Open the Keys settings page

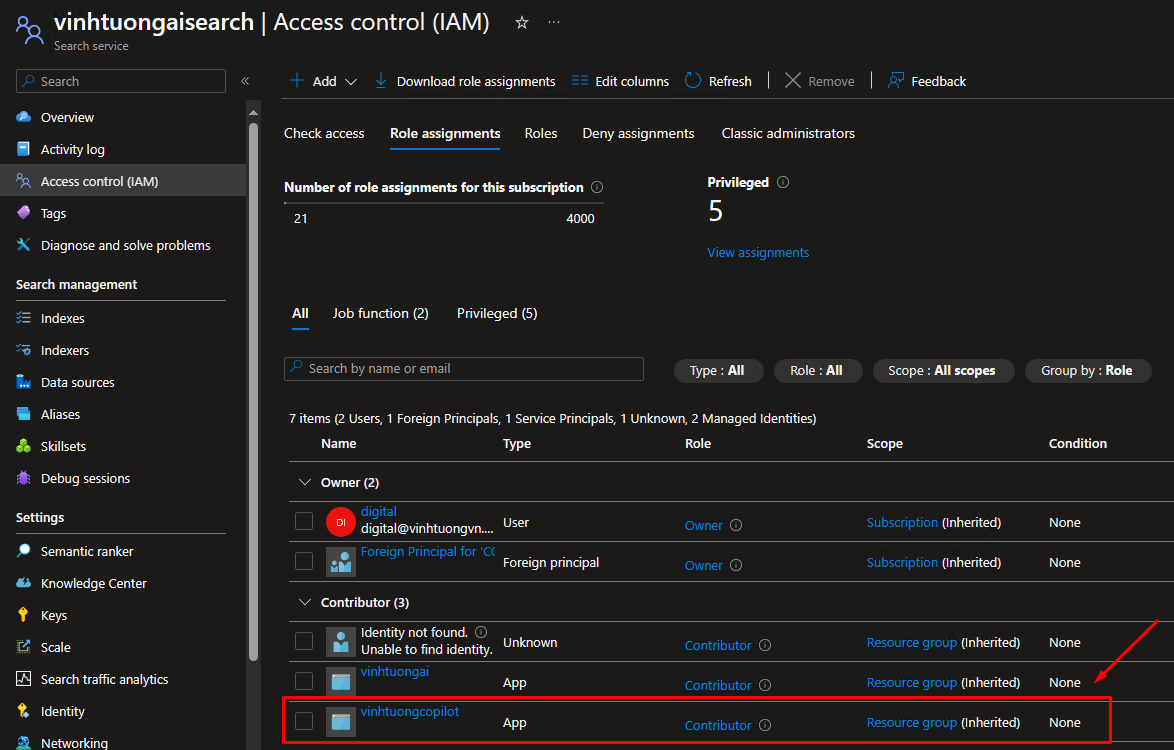coord(56,615)
